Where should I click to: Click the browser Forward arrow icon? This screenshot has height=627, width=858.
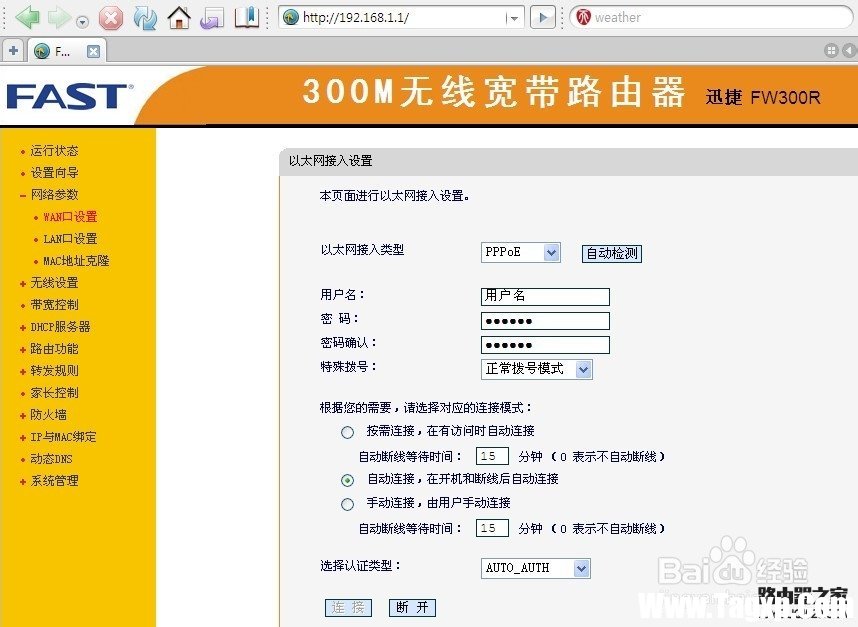(x=59, y=18)
